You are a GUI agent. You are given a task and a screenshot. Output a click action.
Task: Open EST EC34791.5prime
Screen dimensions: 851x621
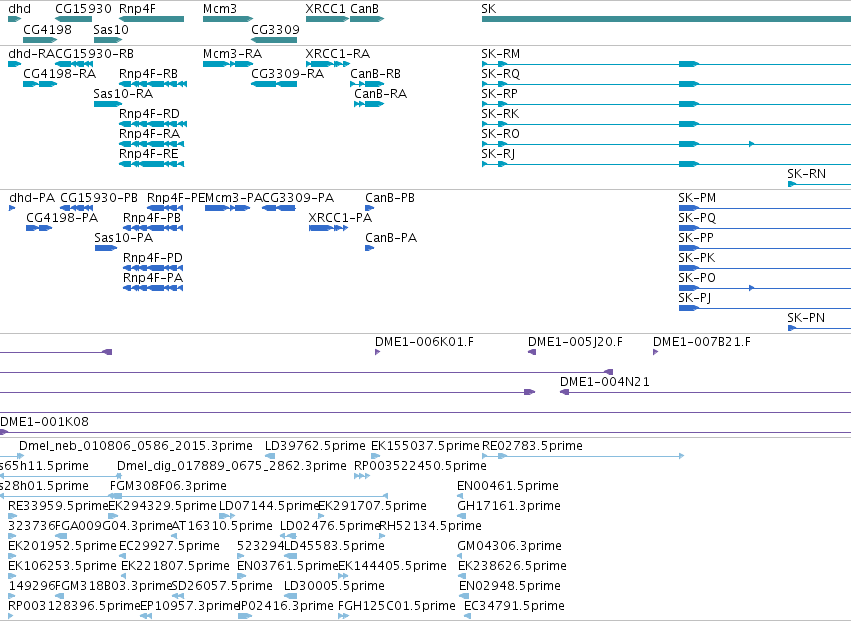pos(514,606)
